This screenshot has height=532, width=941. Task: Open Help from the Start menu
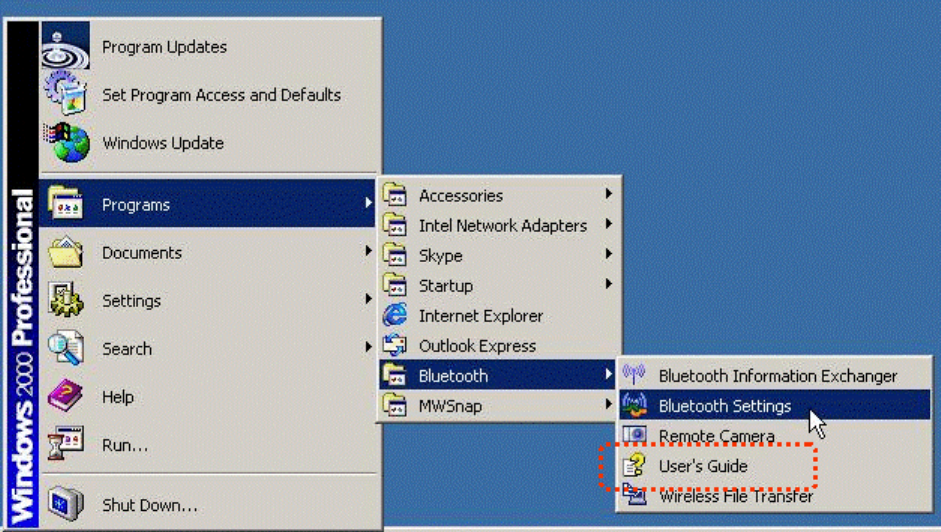[x=209, y=396]
